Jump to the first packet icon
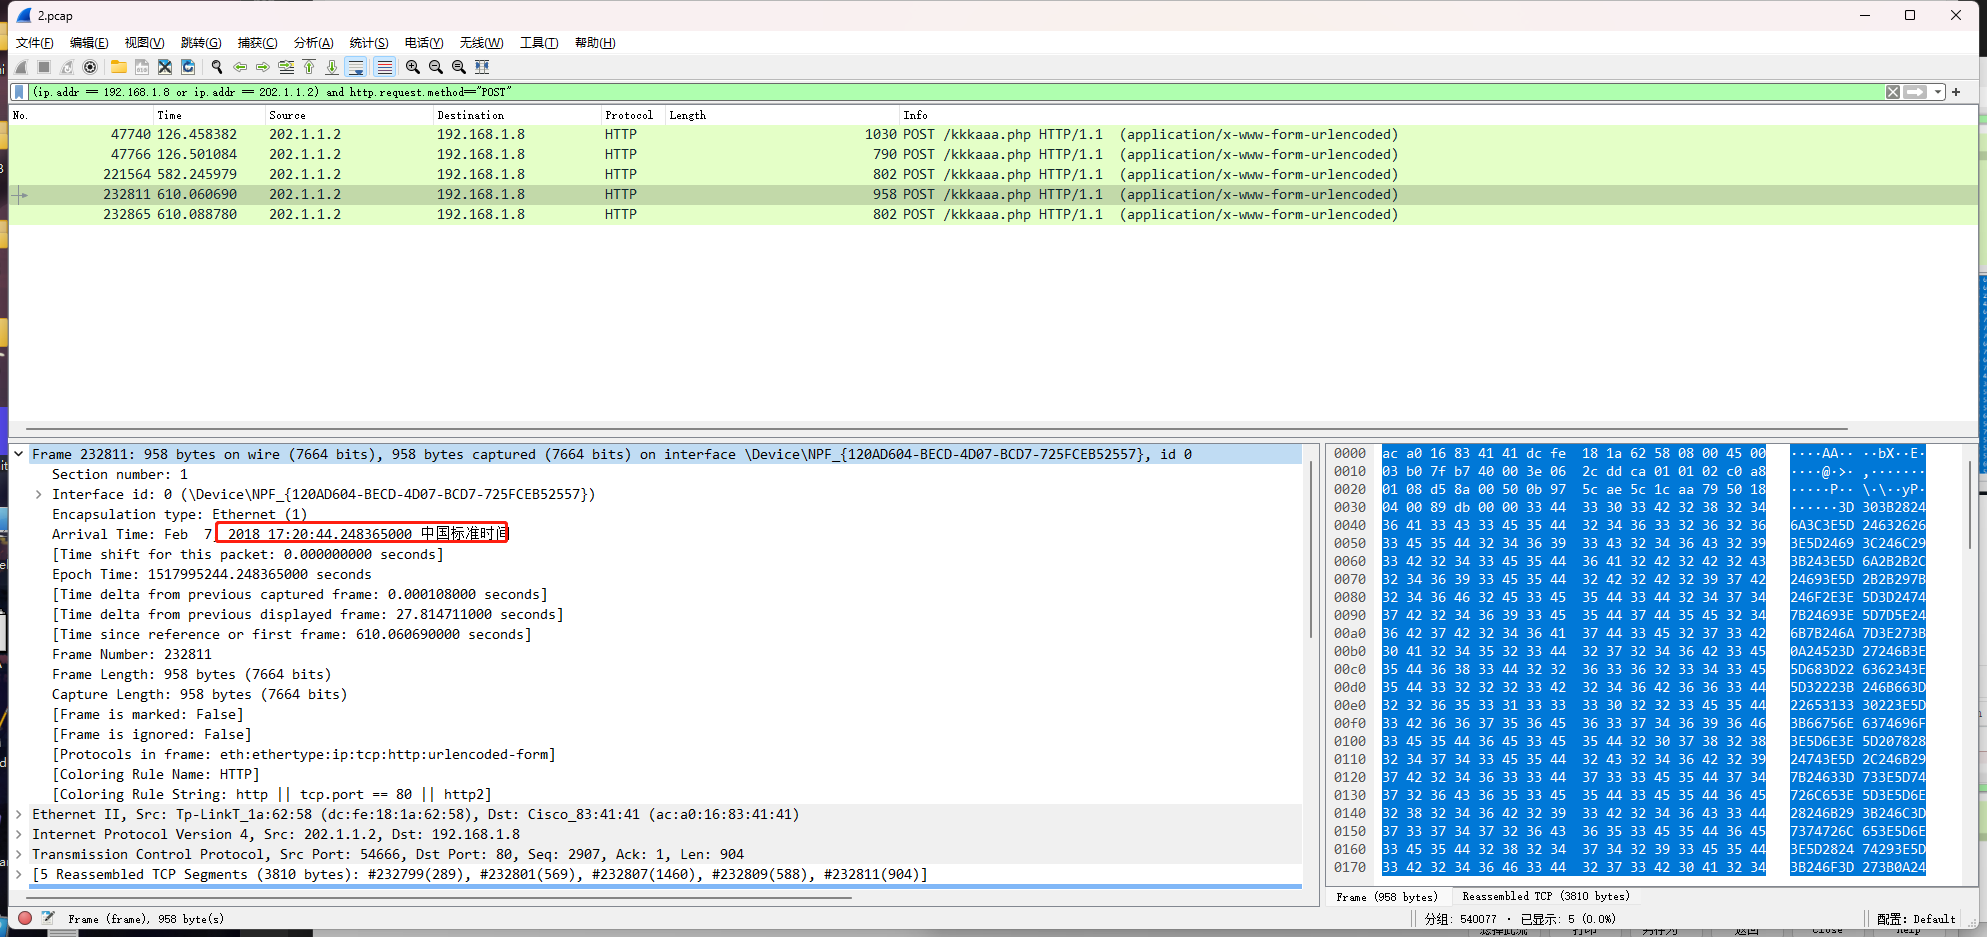The image size is (1987, 937). tap(309, 67)
